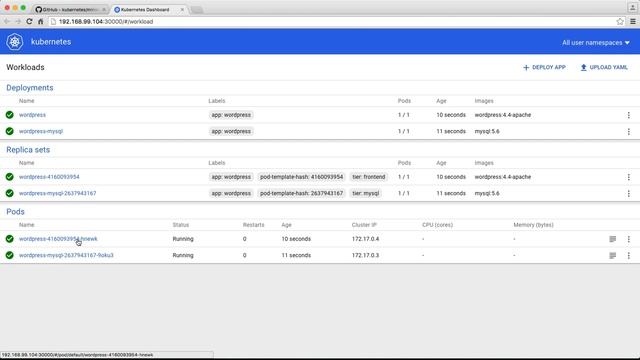Open actions menu for wordpress-mysql deployment
640x360 pixels.
coord(629,131)
